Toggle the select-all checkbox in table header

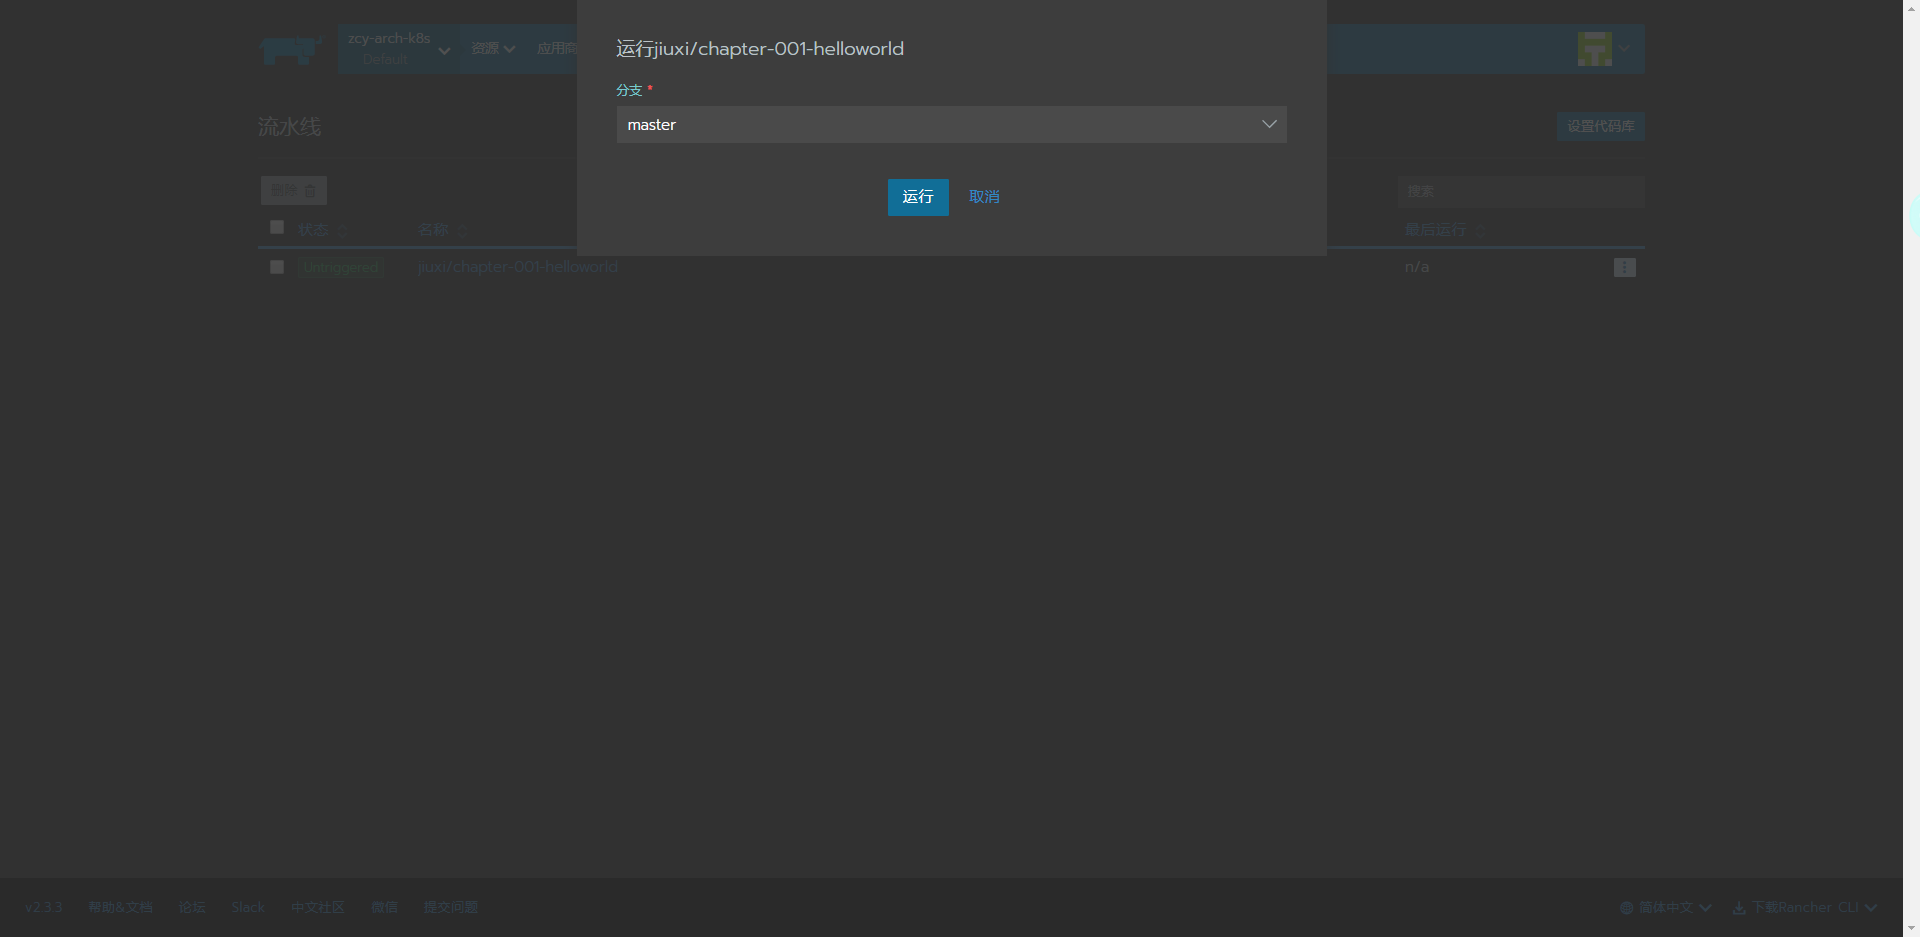click(x=277, y=227)
